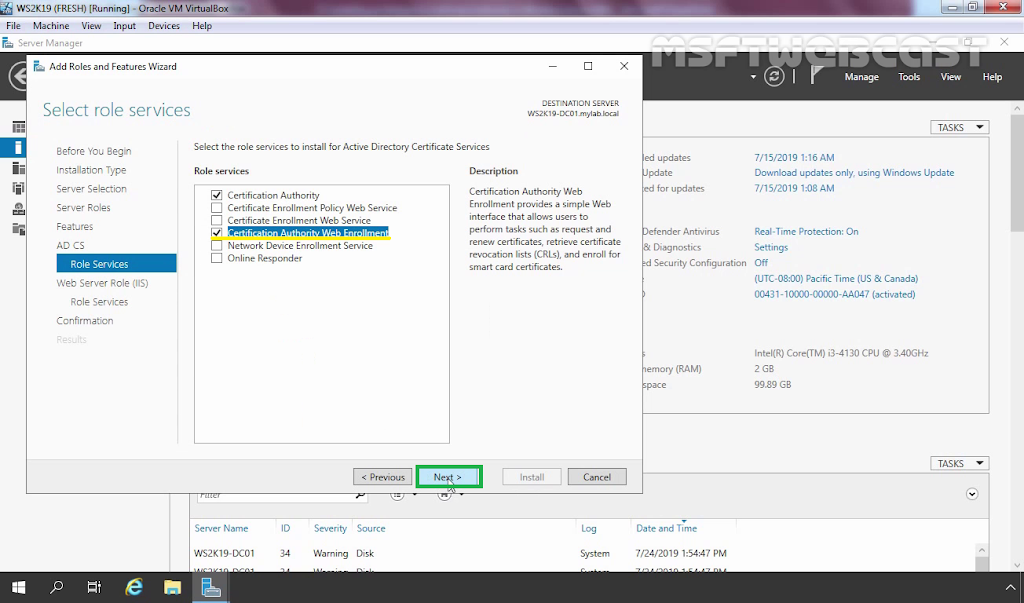Viewport: 1024px width, 603px height.
Task: Open VirtualBox File menu
Action: (13, 25)
